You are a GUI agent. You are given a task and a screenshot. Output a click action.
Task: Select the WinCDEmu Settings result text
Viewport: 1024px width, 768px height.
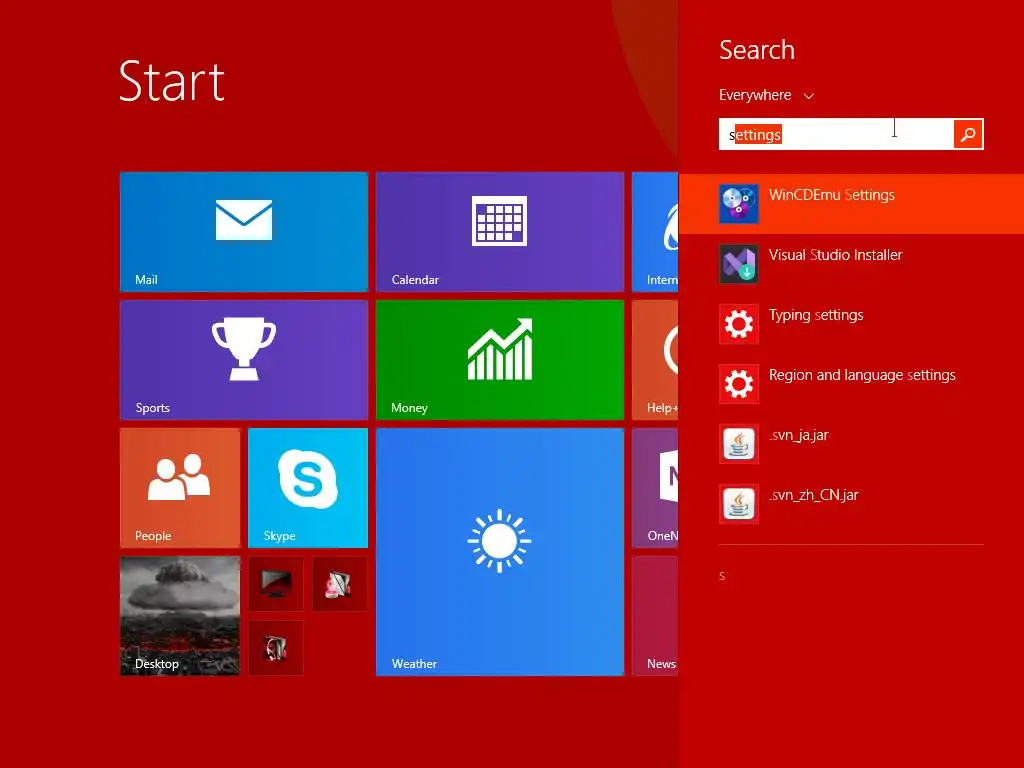[831, 195]
